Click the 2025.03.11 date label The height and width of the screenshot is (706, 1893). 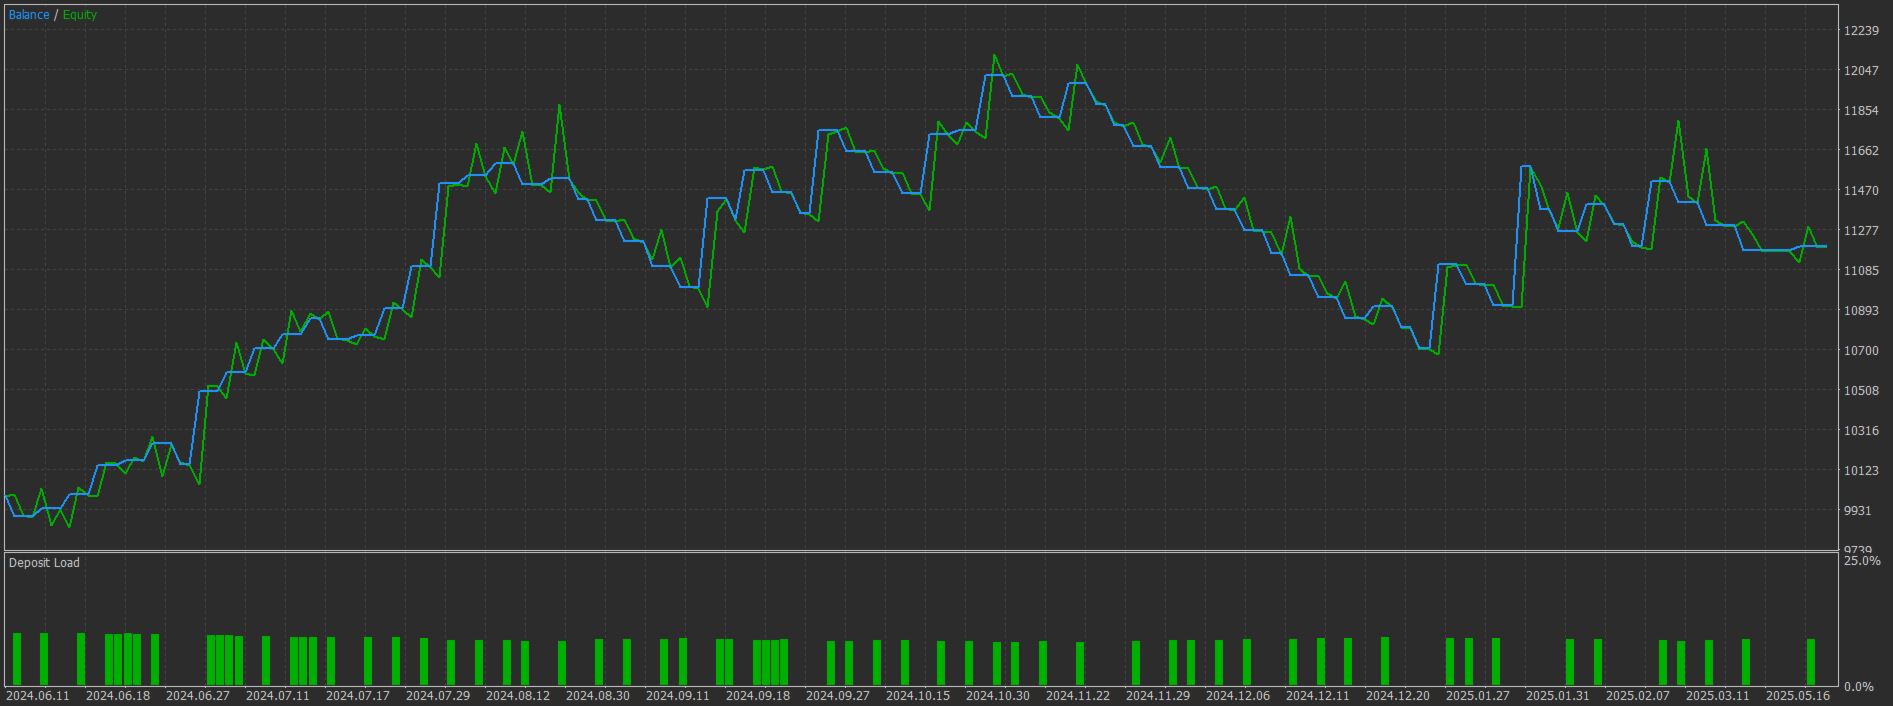coord(1718,696)
